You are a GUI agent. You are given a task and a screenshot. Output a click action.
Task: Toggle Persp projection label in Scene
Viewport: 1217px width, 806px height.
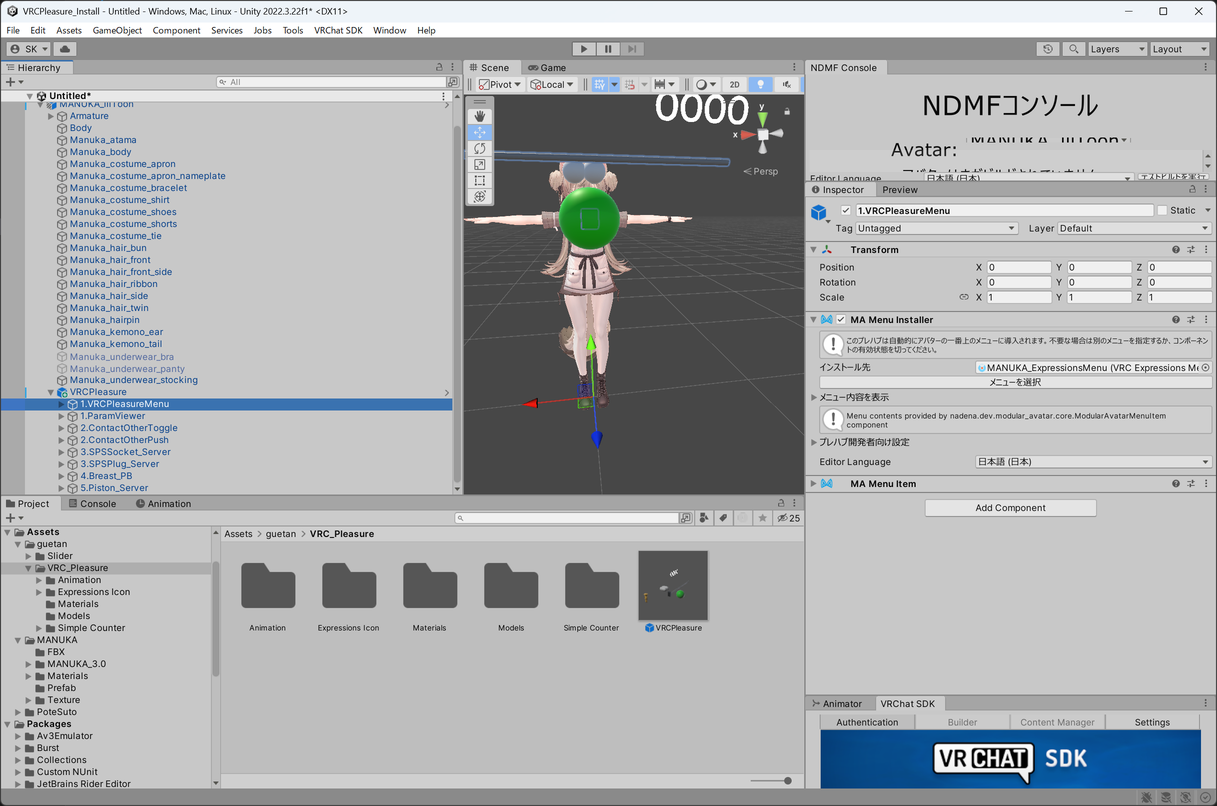[x=762, y=171]
